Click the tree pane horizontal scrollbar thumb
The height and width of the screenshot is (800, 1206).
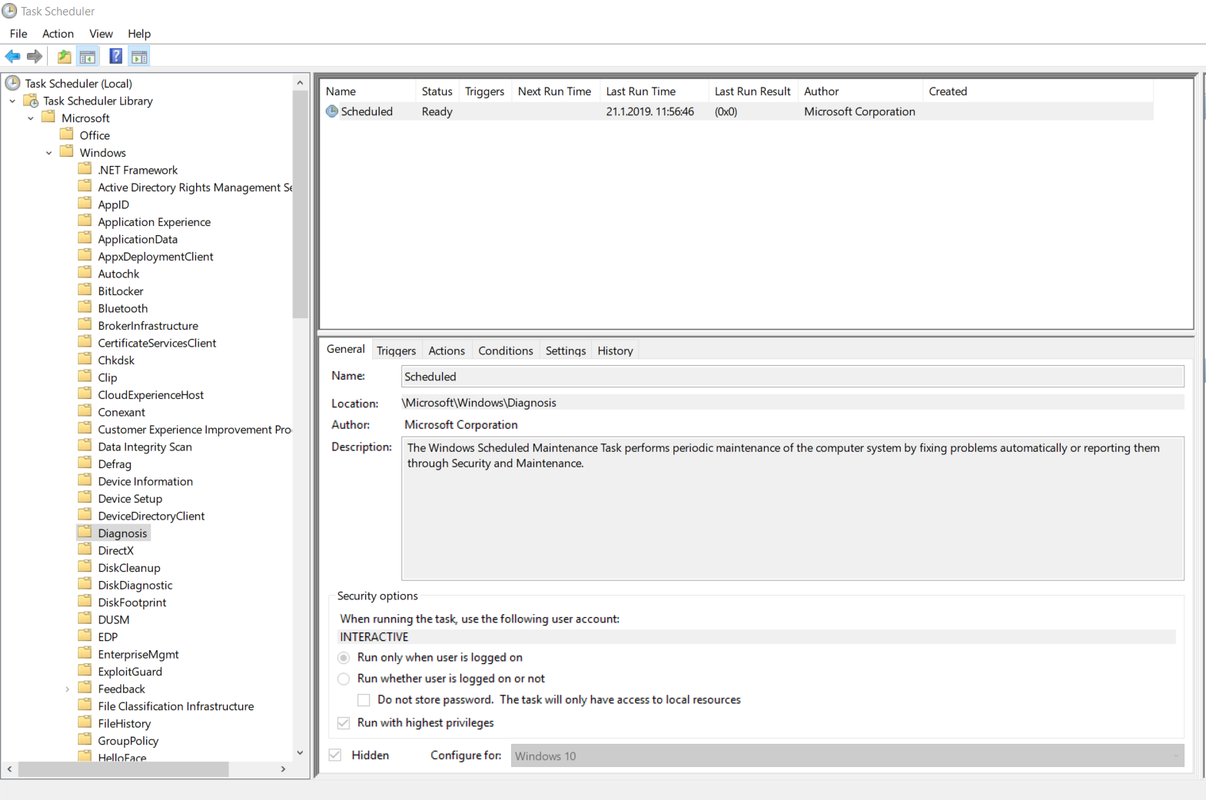point(123,769)
